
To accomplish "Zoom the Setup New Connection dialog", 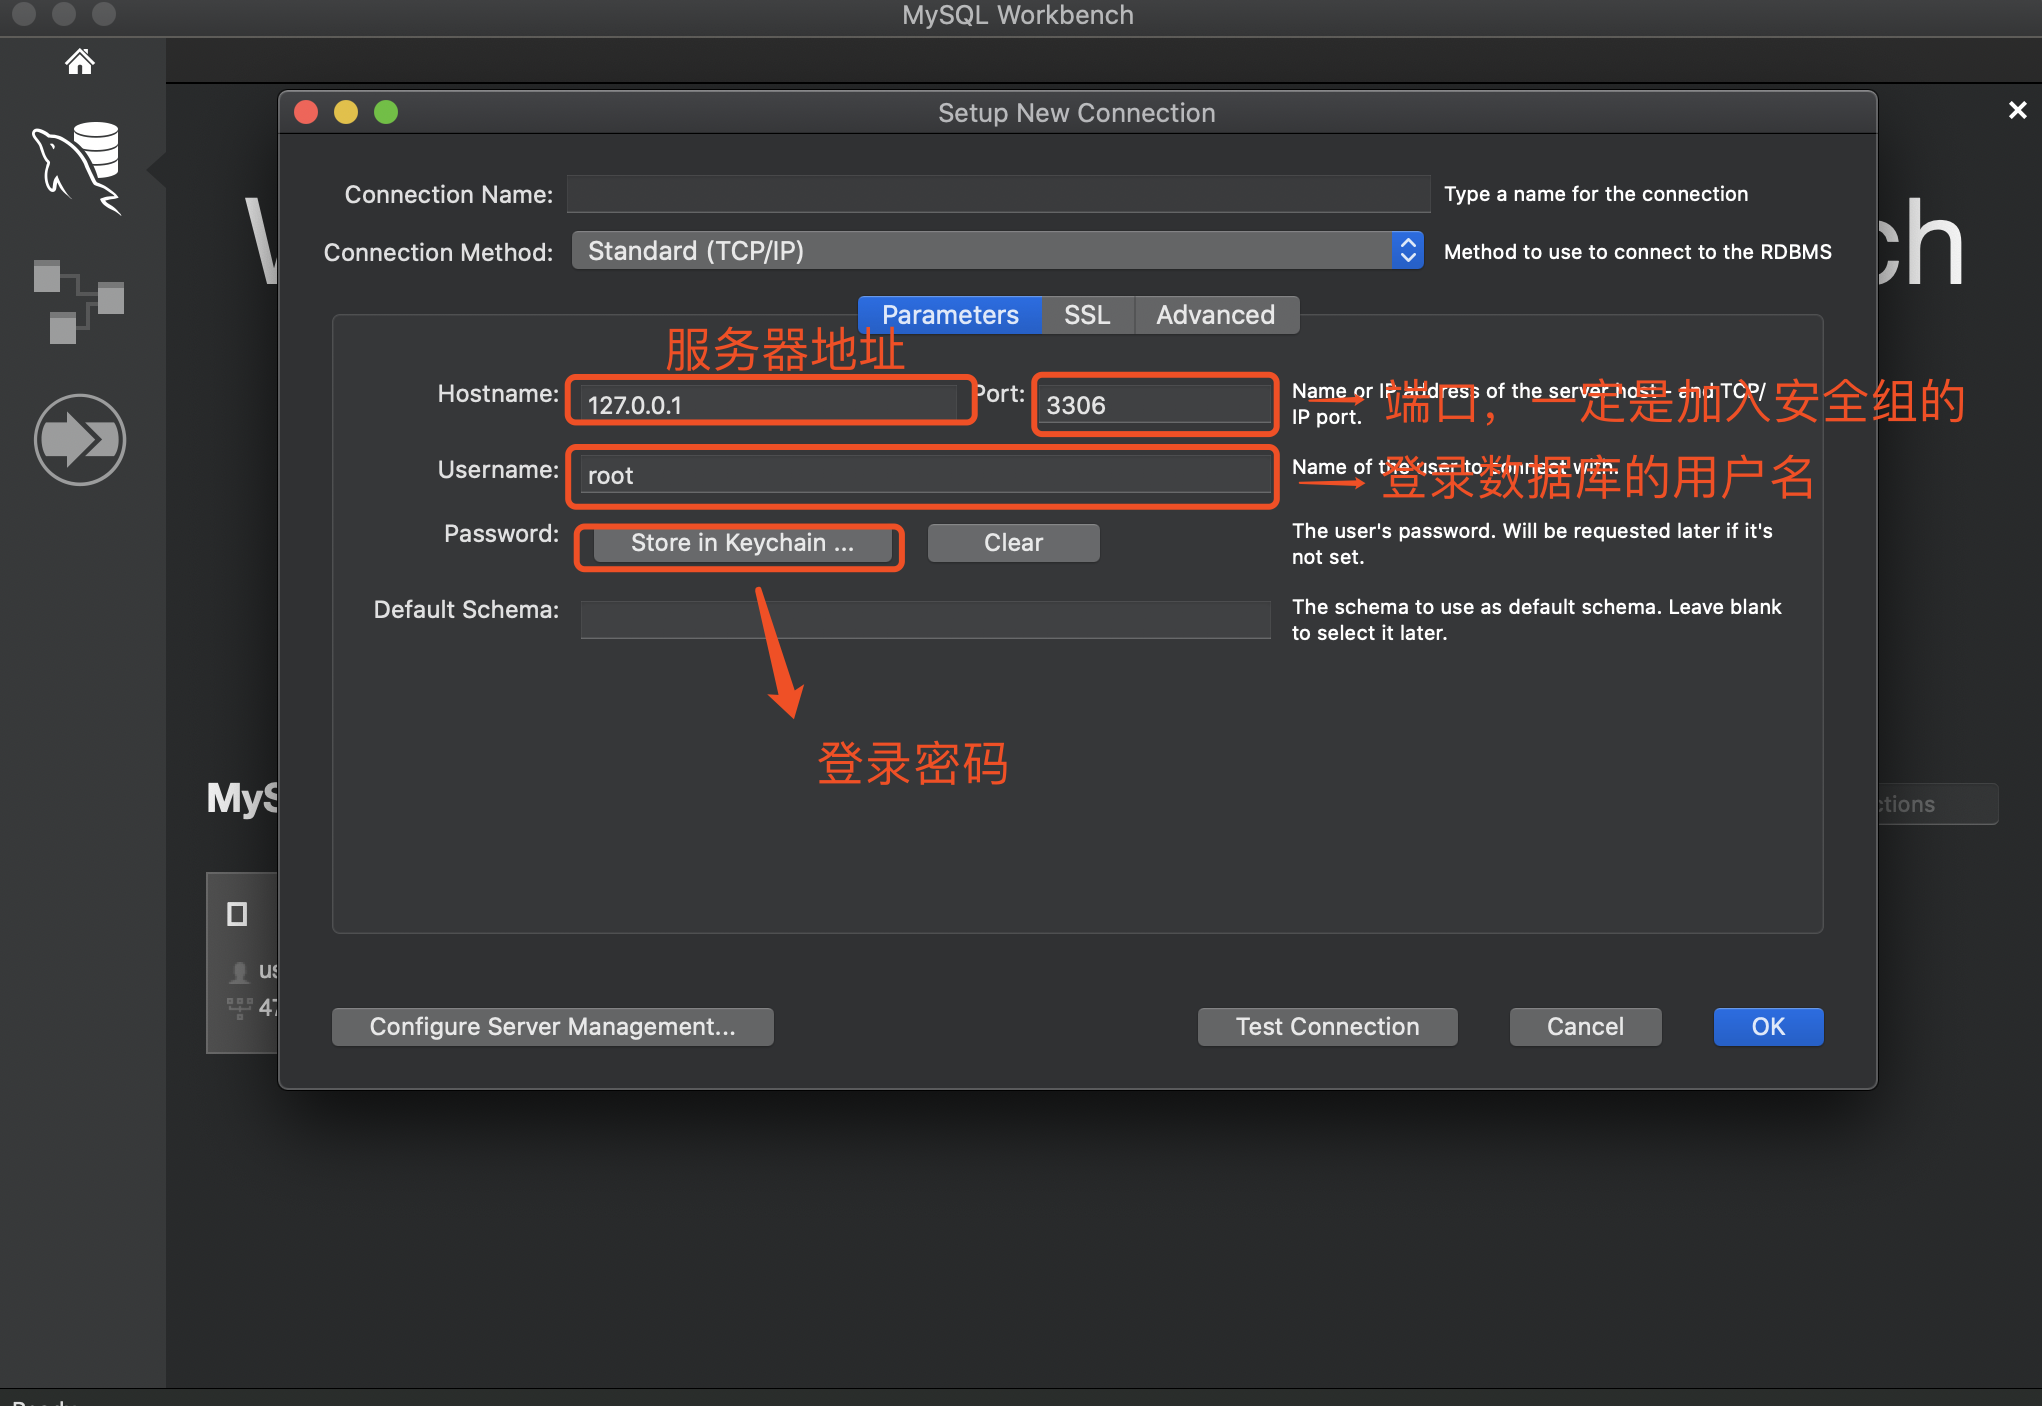I will pyautogui.click(x=386, y=112).
